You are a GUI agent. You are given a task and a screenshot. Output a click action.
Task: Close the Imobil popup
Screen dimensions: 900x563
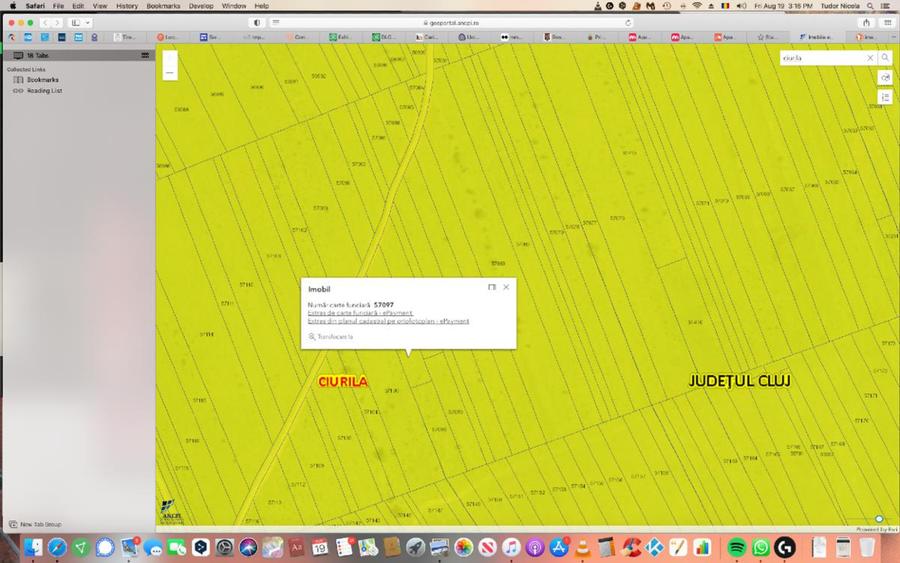tap(506, 287)
